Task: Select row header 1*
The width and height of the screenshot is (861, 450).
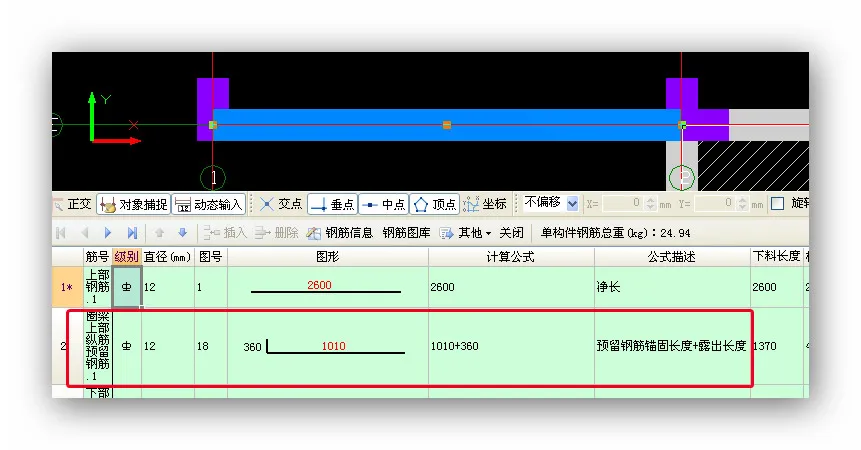Action: 67,287
